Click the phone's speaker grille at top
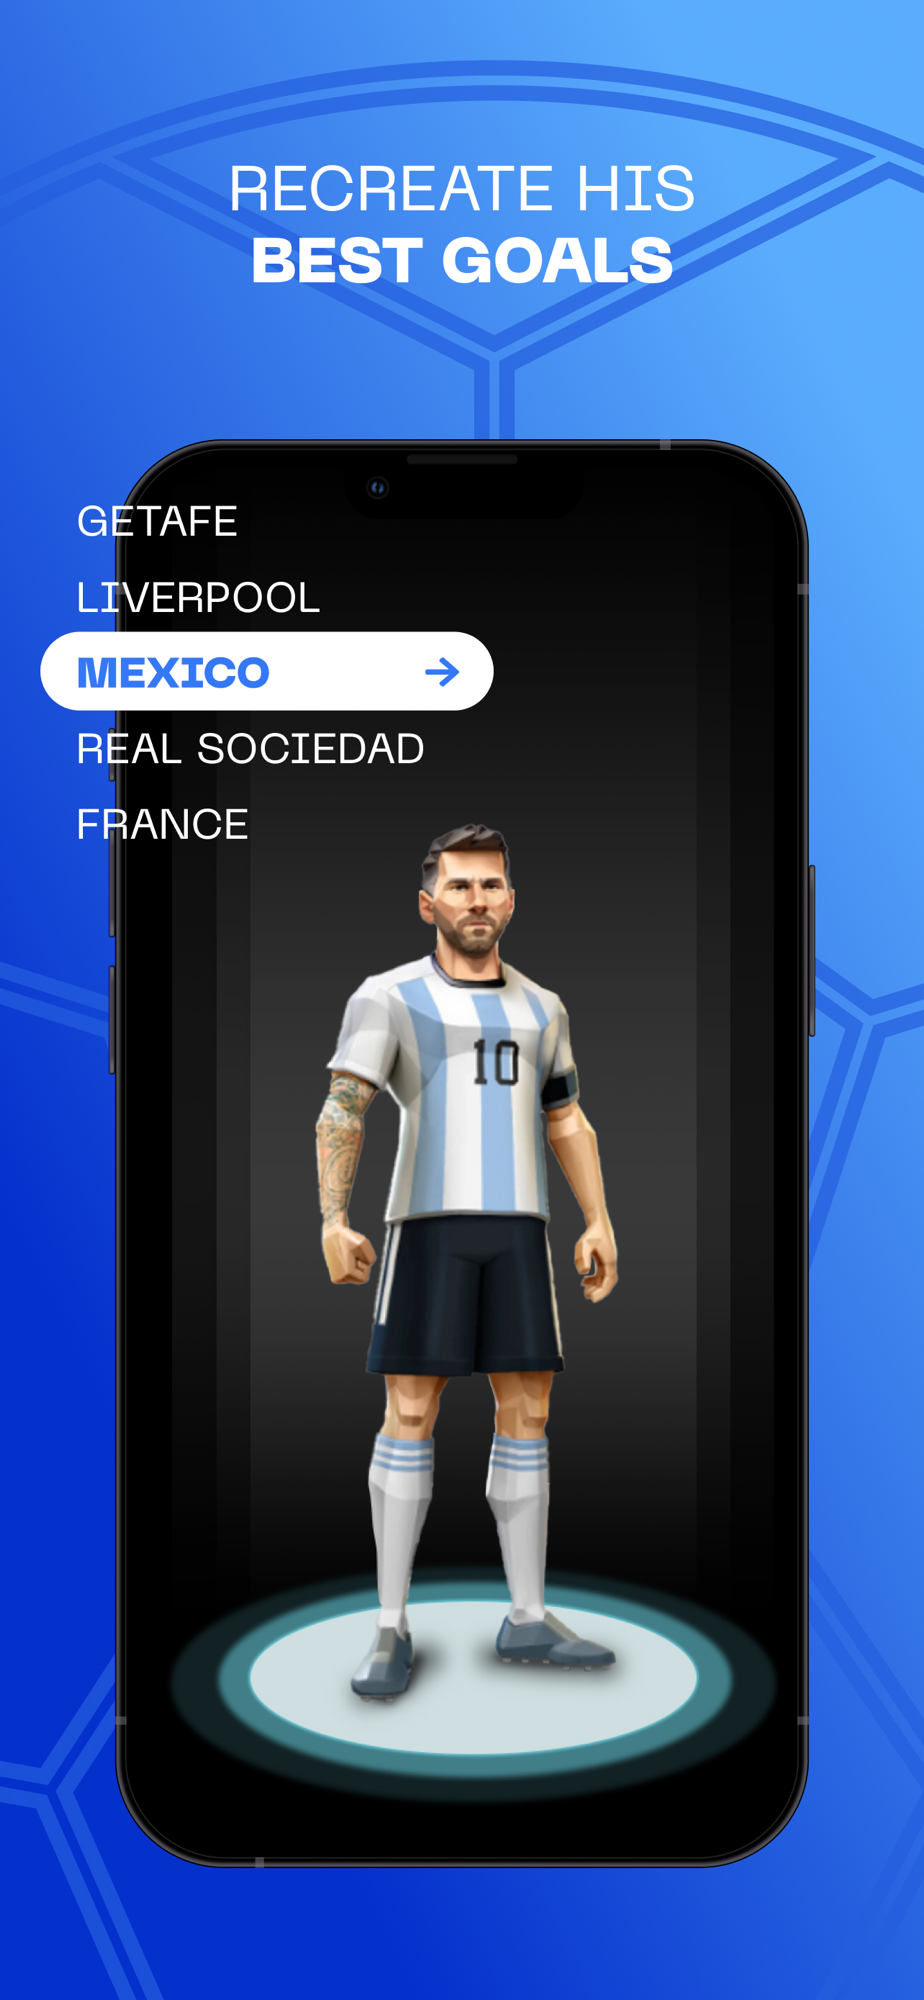This screenshot has height=2000, width=924. [x=462, y=460]
